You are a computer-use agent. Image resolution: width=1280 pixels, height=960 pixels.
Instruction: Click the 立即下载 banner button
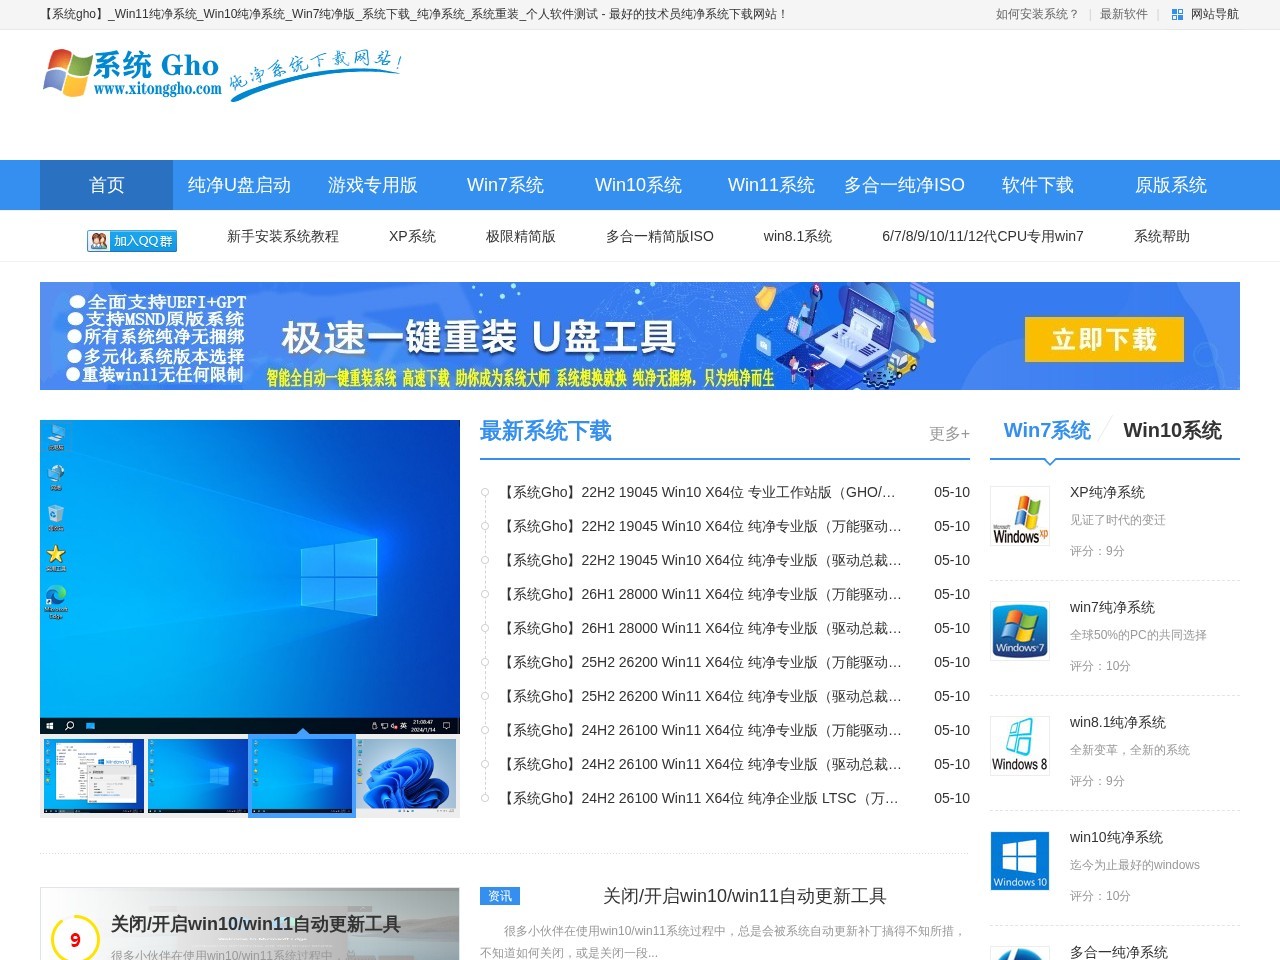pyautogui.click(x=1104, y=339)
